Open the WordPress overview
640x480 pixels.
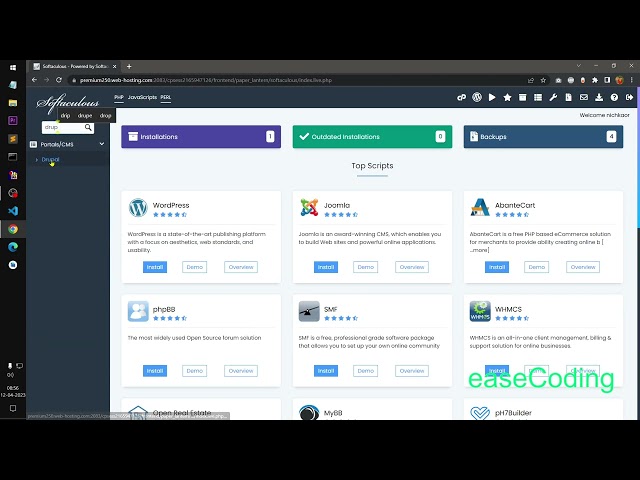tap(241, 267)
